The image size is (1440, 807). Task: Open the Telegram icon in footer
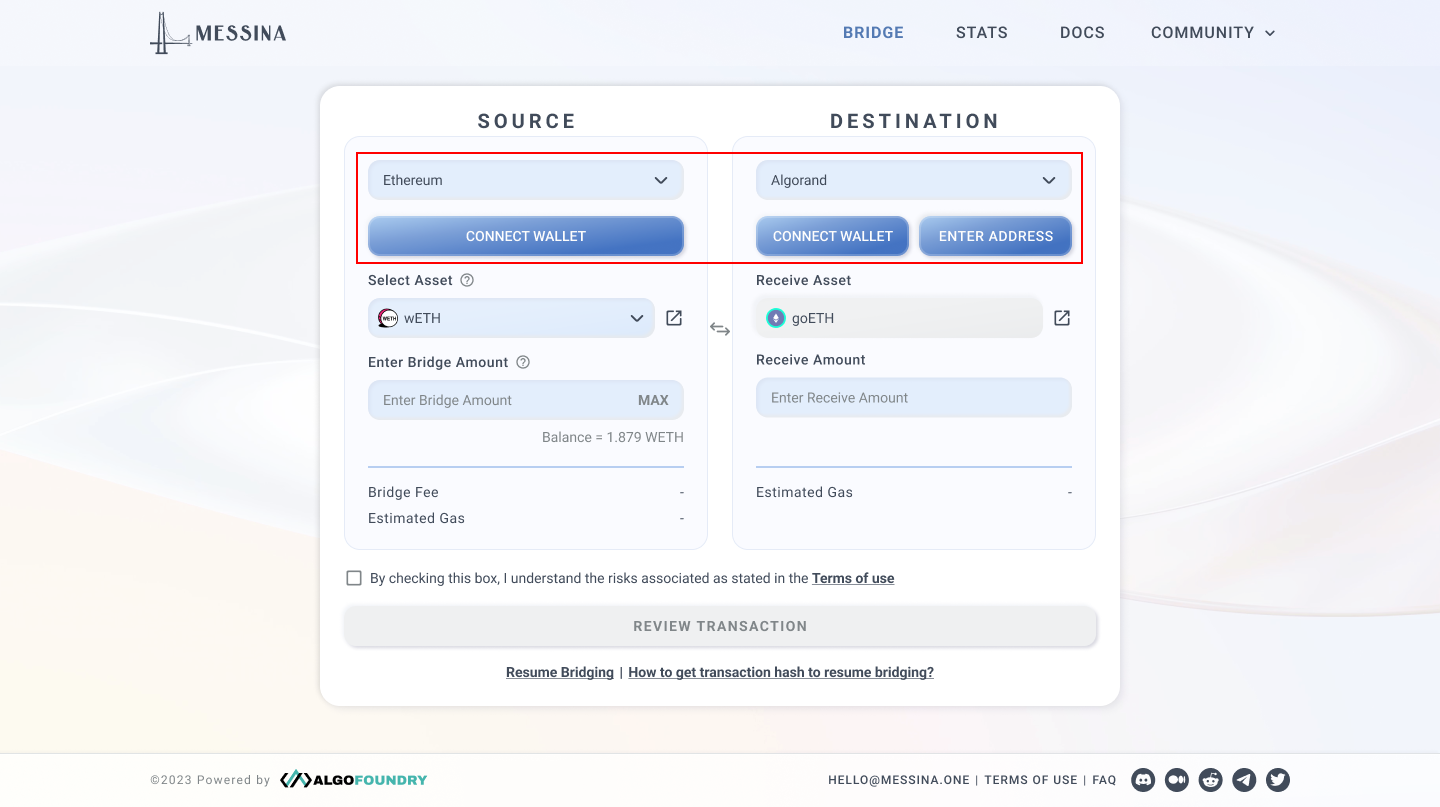(1244, 780)
